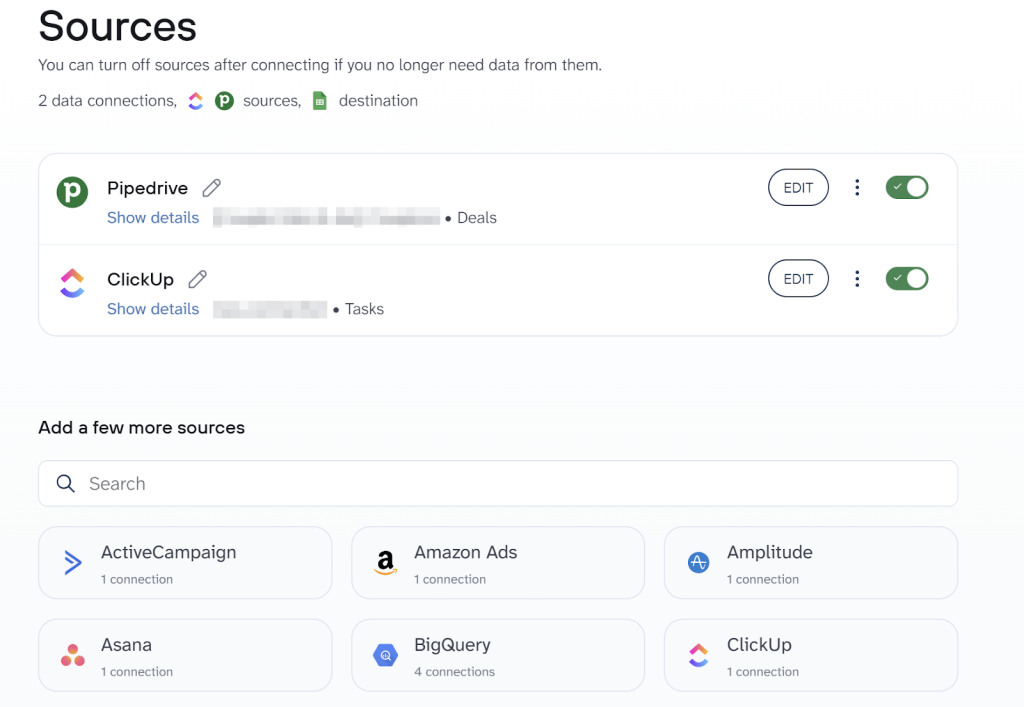Image resolution: width=1024 pixels, height=707 pixels.
Task: Select the BigQuery source icon
Action: tap(386, 655)
